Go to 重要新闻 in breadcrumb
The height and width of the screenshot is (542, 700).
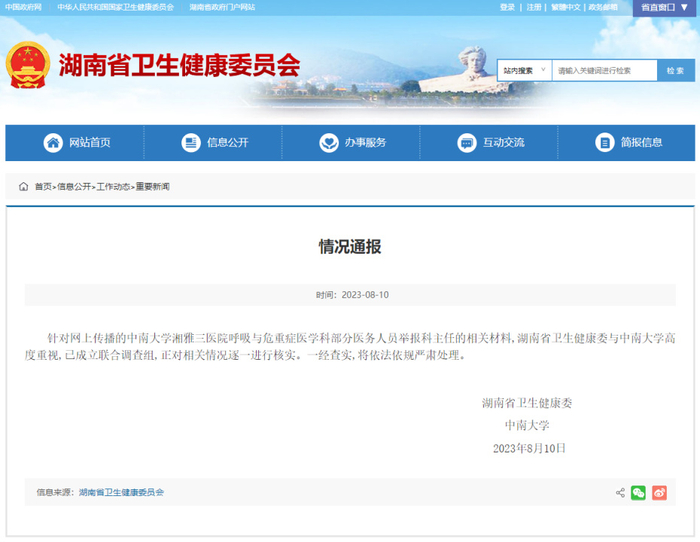(153, 187)
